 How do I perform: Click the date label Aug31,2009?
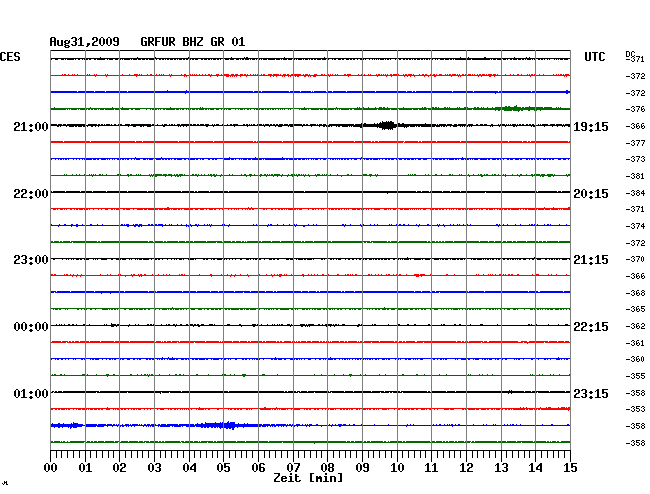[x=85, y=42]
